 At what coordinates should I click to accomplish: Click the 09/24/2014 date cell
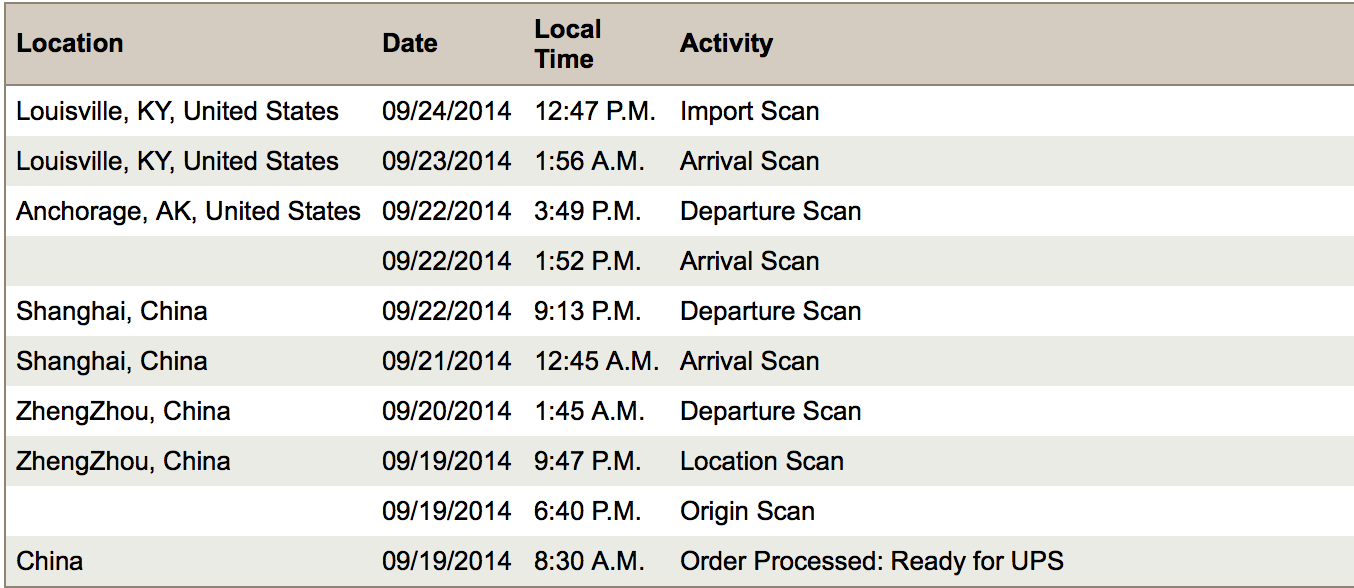(x=446, y=111)
